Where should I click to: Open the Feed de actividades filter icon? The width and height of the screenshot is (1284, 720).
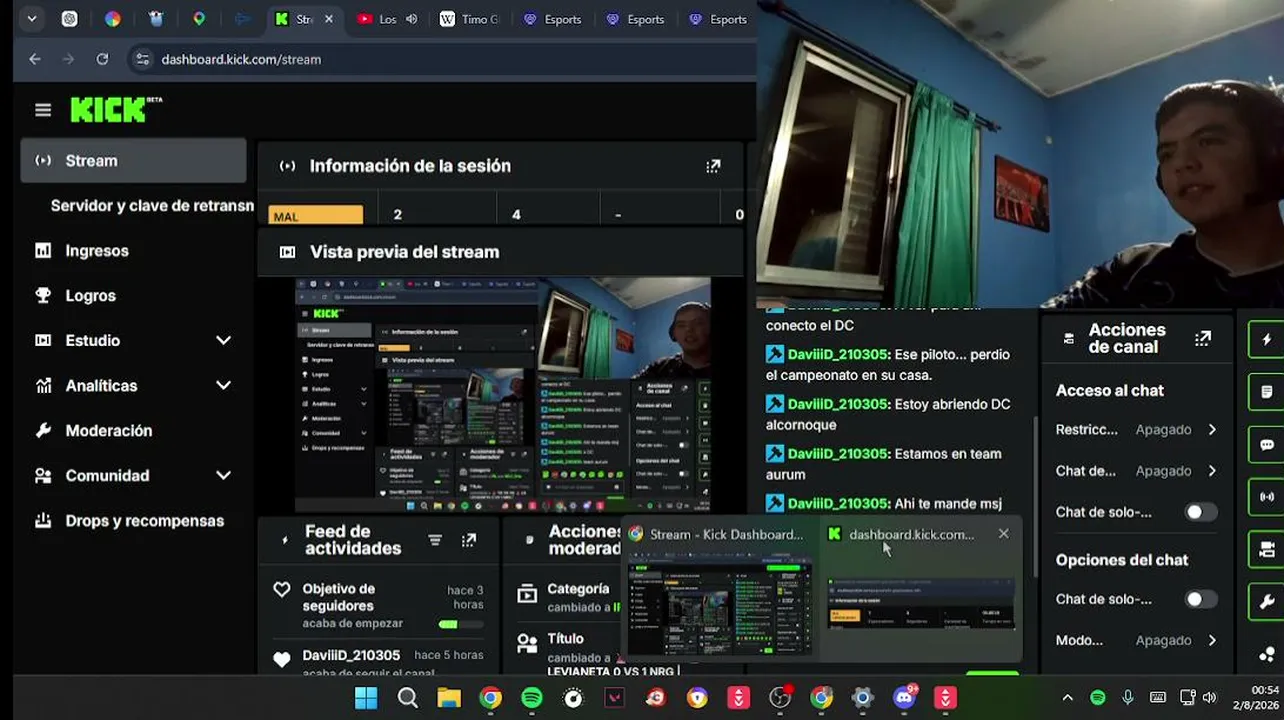click(x=435, y=540)
